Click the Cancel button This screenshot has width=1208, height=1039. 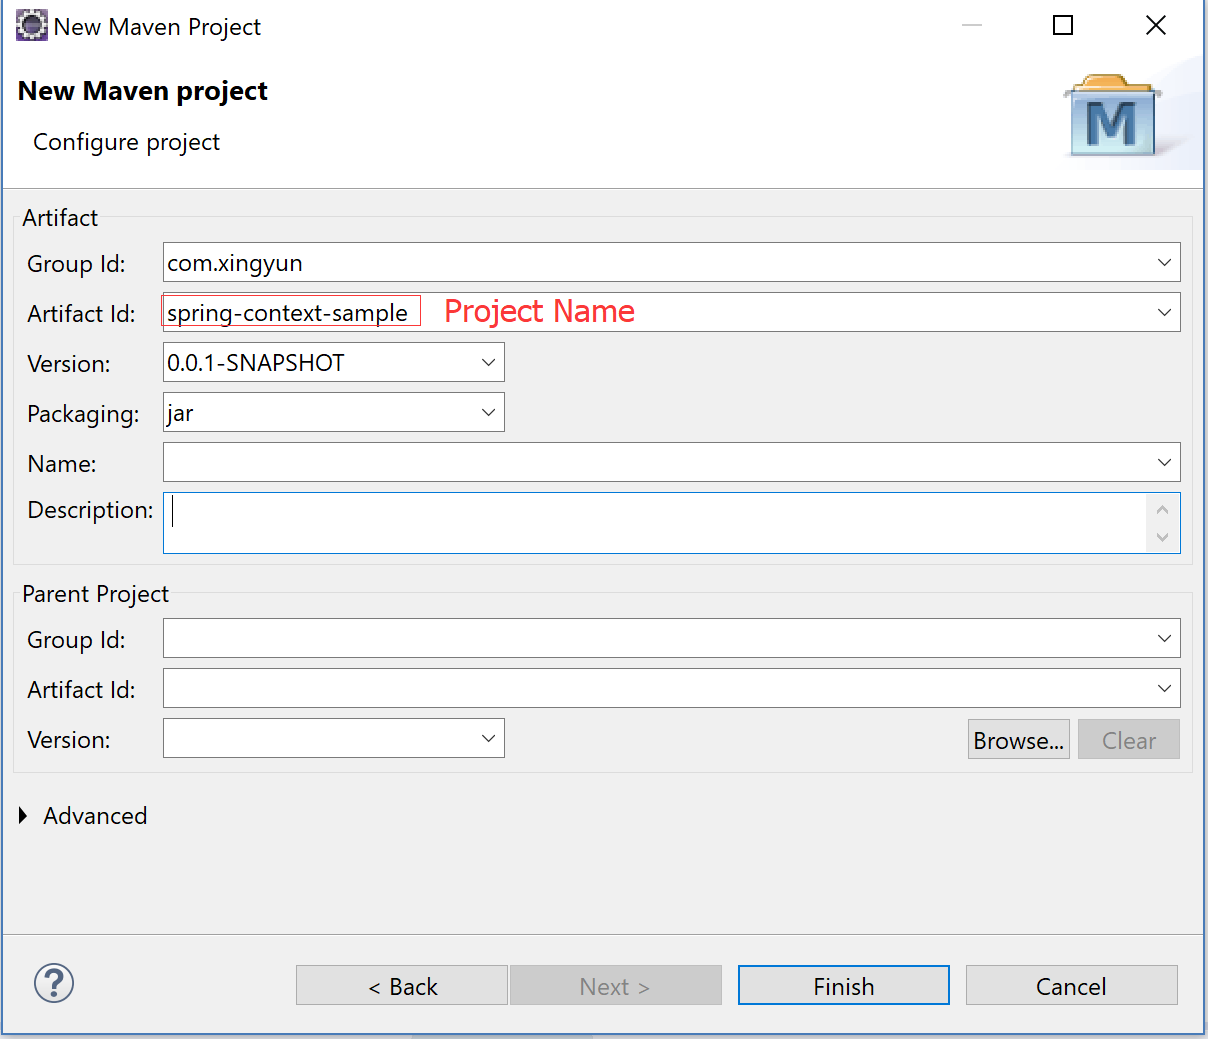pos(1072,986)
